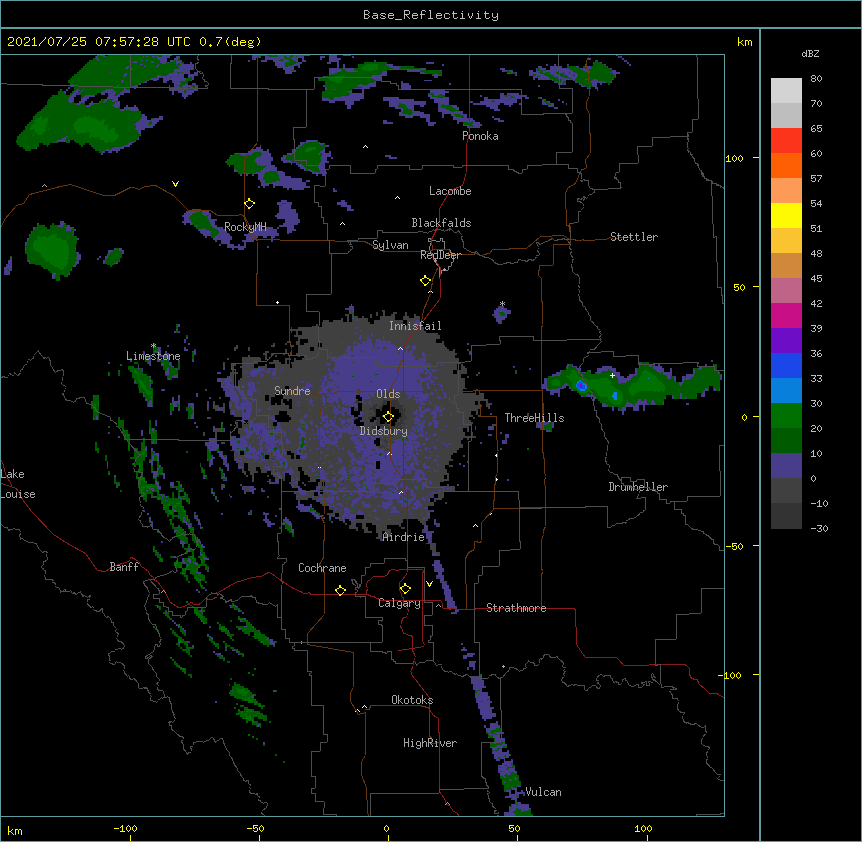
Task: Click the dBZ legend heading
Action: (810, 53)
